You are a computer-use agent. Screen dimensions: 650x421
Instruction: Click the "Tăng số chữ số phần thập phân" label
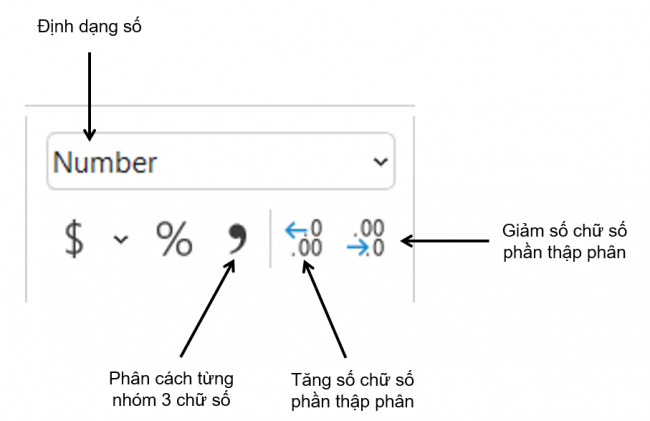(351, 391)
